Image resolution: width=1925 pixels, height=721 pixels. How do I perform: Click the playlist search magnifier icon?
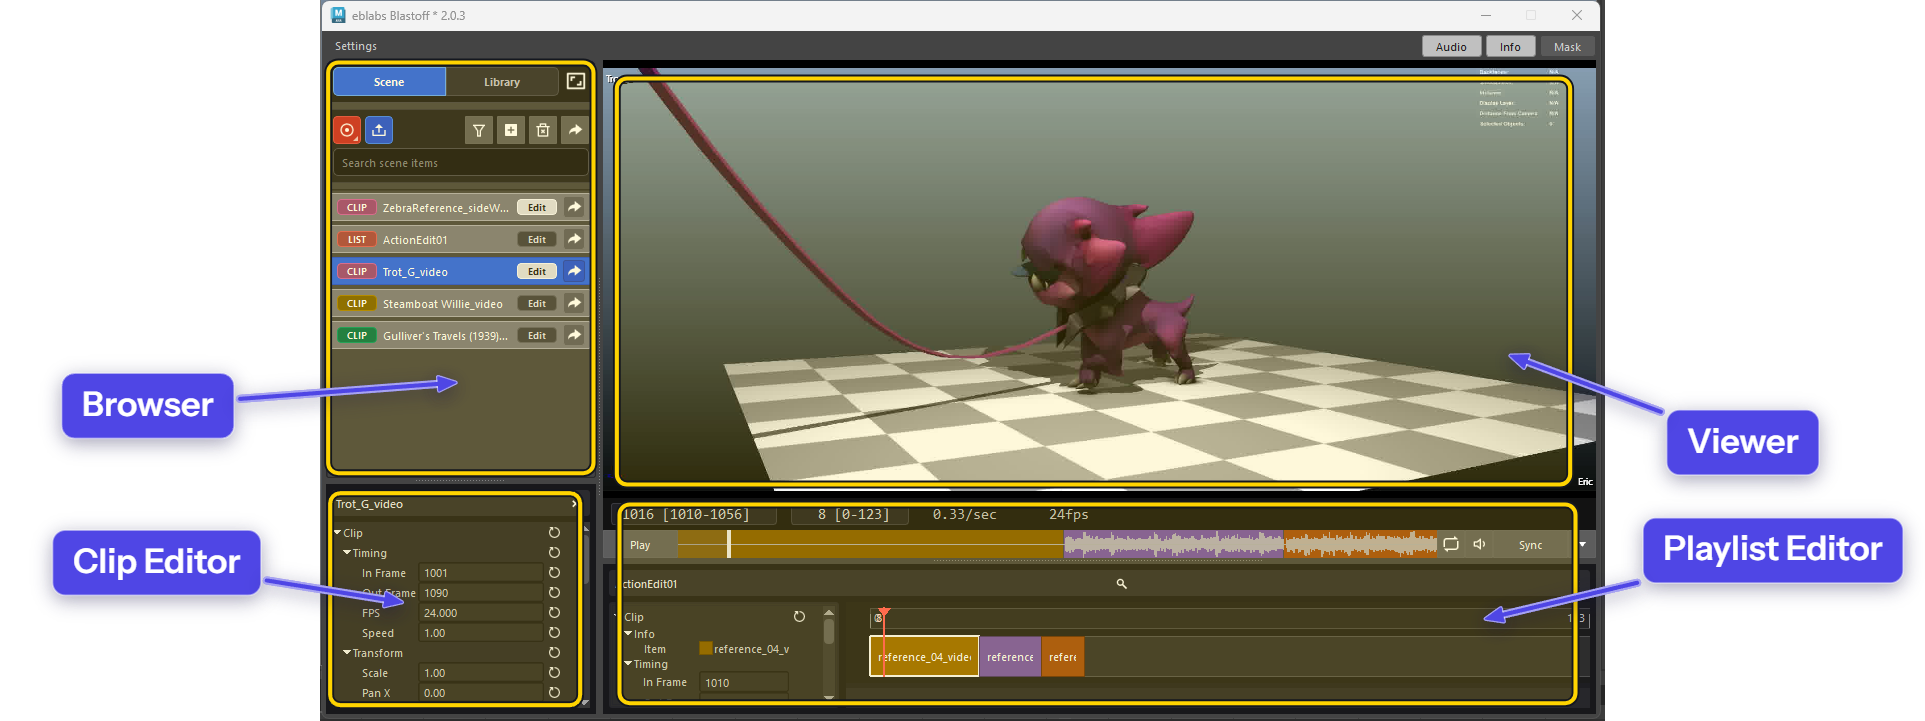(1122, 584)
